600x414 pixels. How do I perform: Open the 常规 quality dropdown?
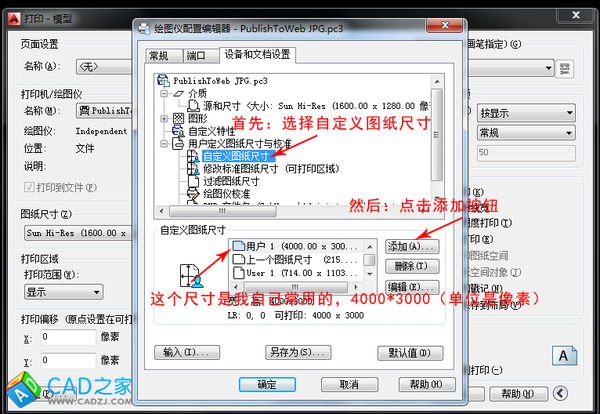[x=526, y=133]
